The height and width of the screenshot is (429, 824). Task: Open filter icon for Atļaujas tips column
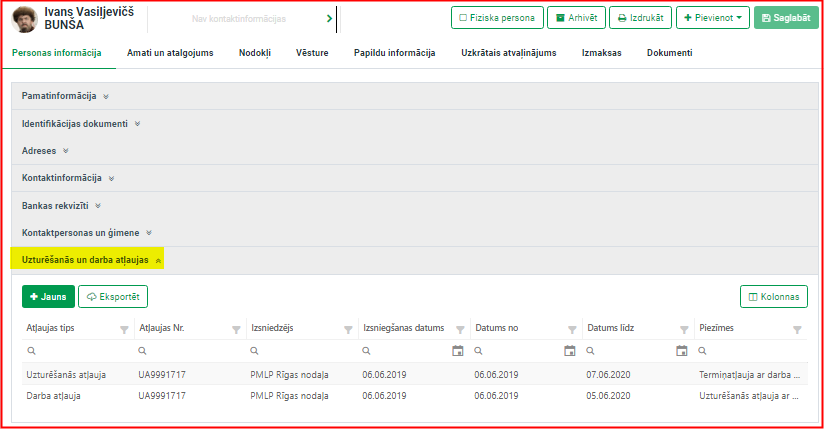click(124, 330)
